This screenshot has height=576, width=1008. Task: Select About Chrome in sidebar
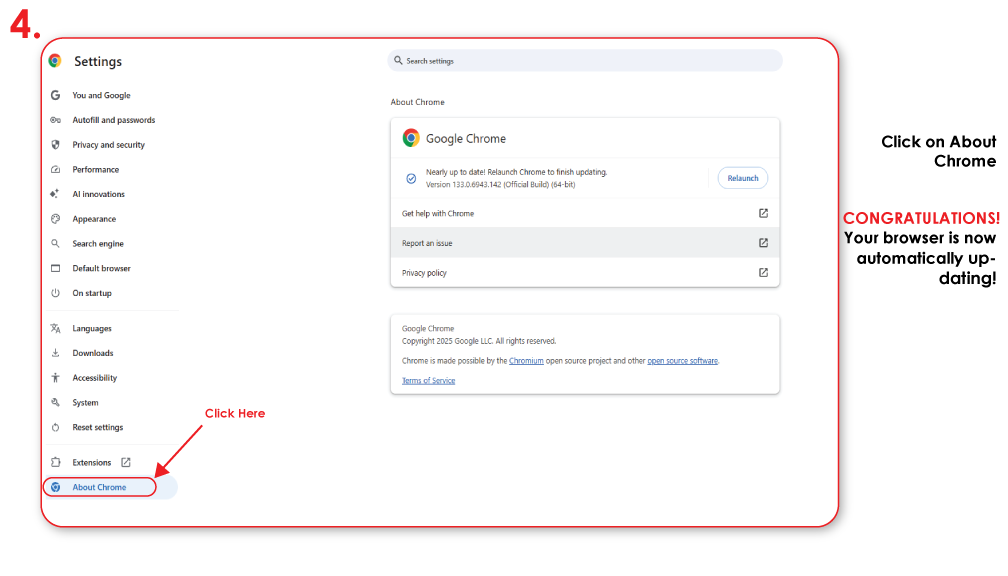pyautogui.click(x=100, y=487)
